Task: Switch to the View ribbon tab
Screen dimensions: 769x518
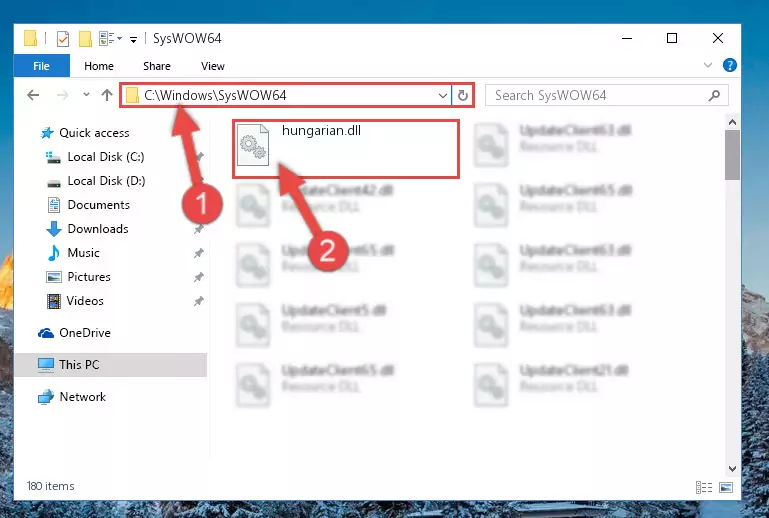Action: [212, 66]
